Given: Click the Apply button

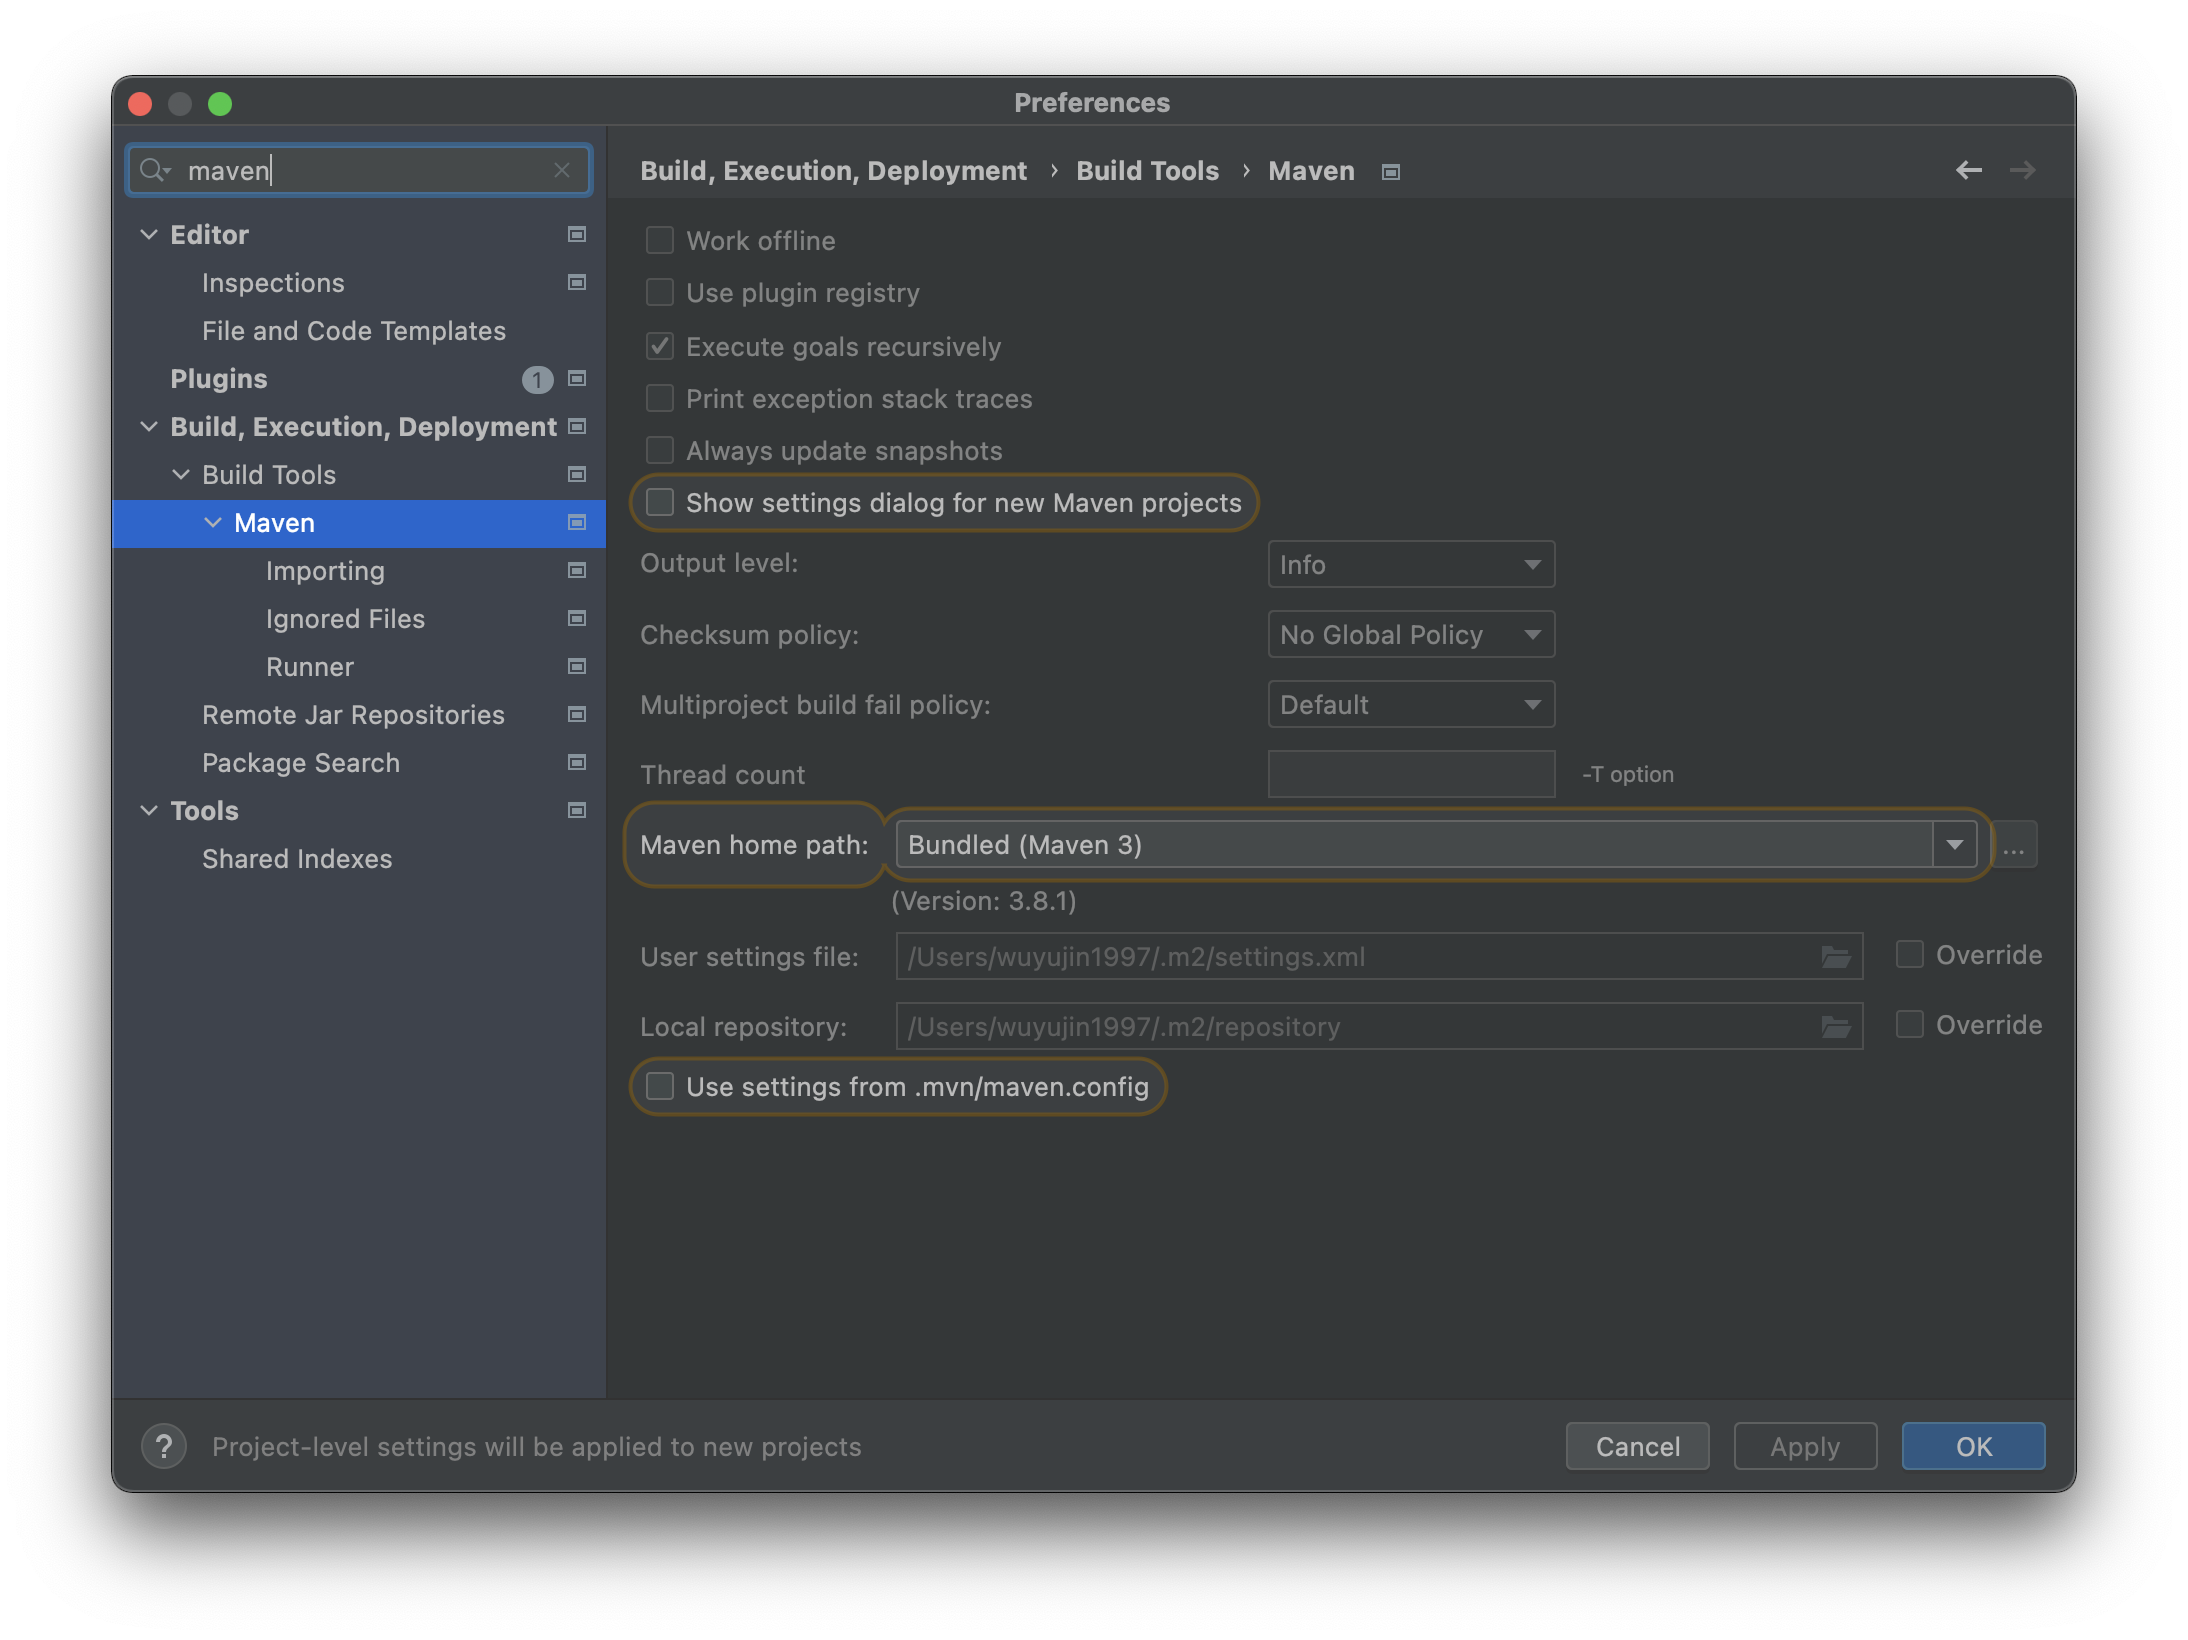Looking at the screenshot, I should coord(1805,1446).
